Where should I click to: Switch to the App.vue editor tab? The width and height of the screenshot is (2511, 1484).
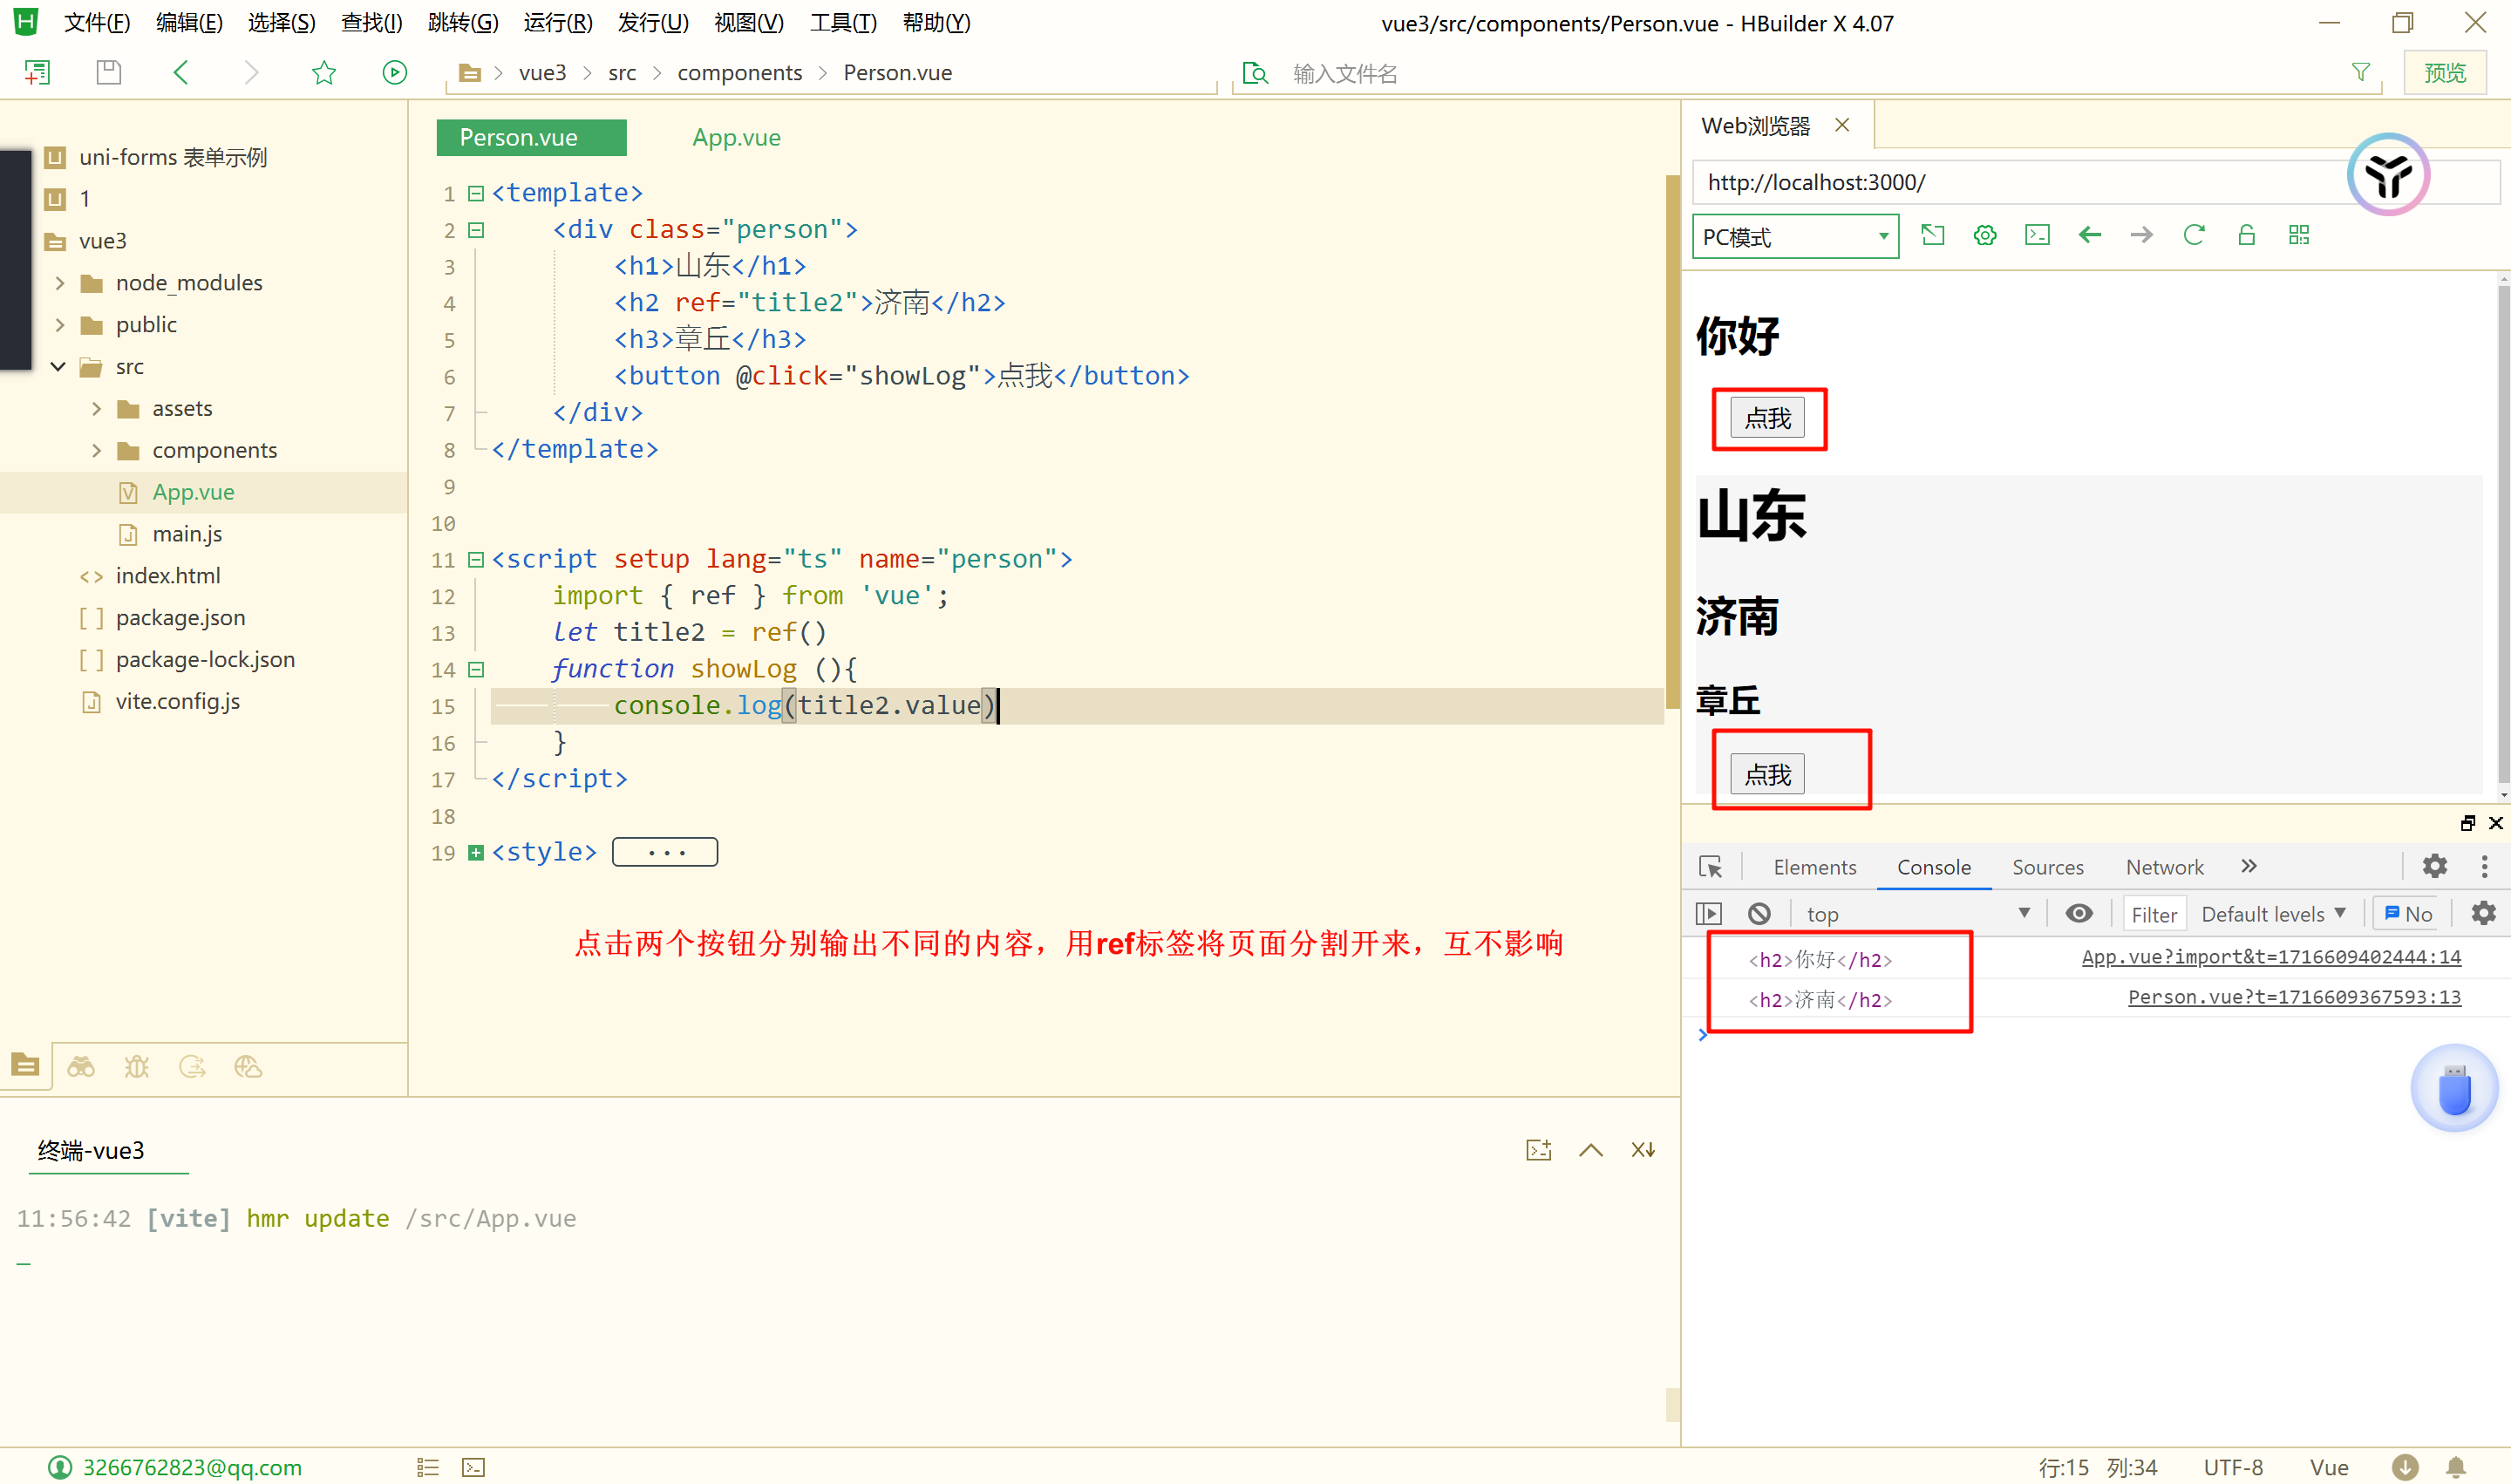click(736, 138)
